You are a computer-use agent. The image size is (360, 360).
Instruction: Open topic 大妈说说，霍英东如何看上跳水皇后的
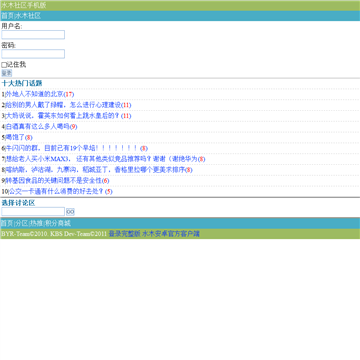tap(68, 116)
